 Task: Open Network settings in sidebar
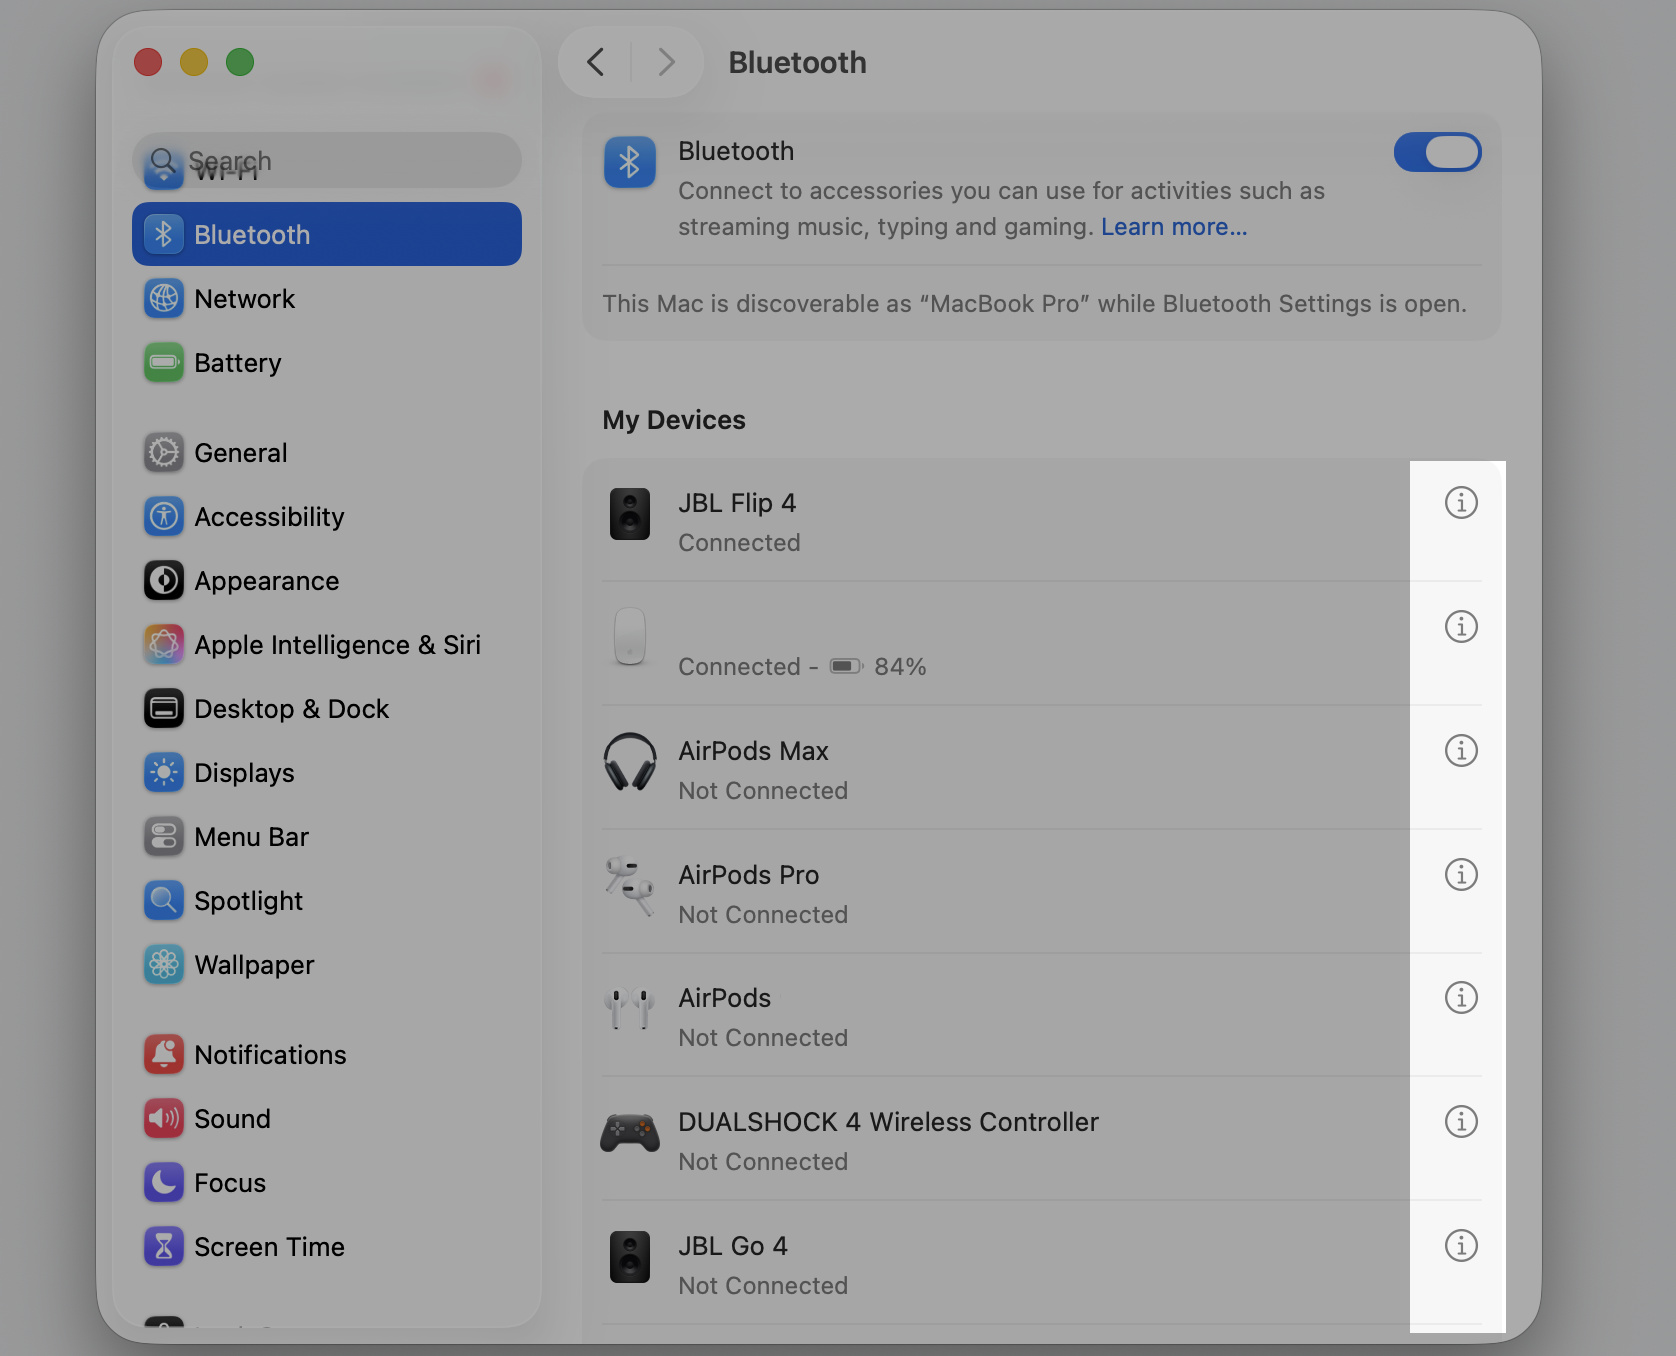point(327,298)
